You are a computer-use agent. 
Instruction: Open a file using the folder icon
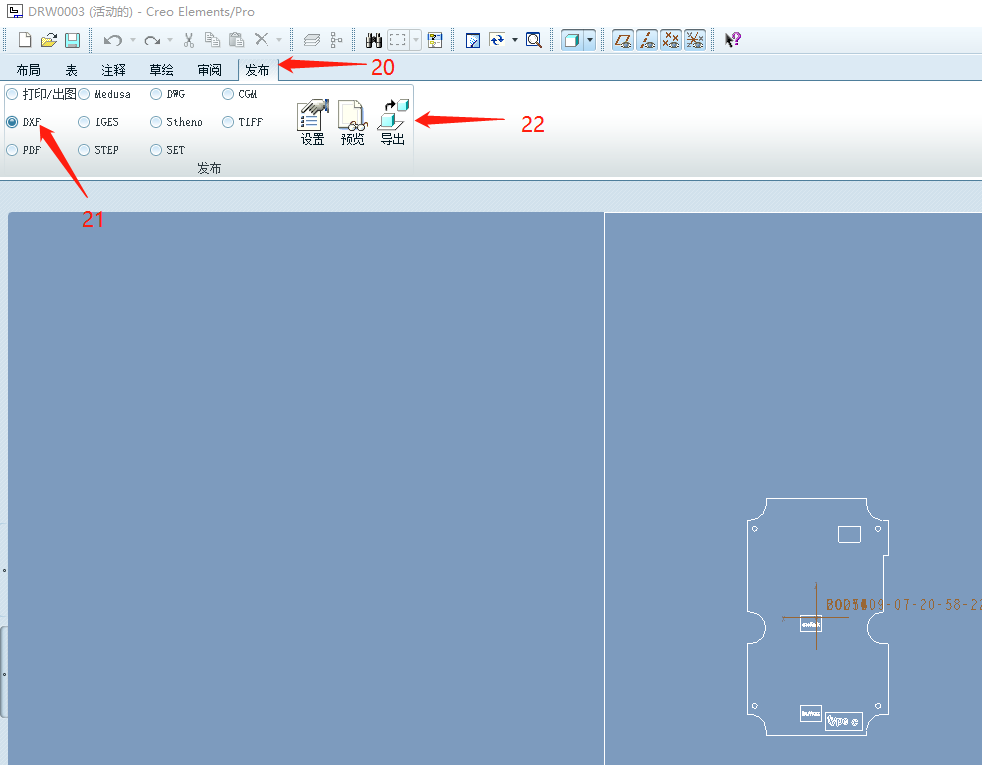pyautogui.click(x=49, y=40)
